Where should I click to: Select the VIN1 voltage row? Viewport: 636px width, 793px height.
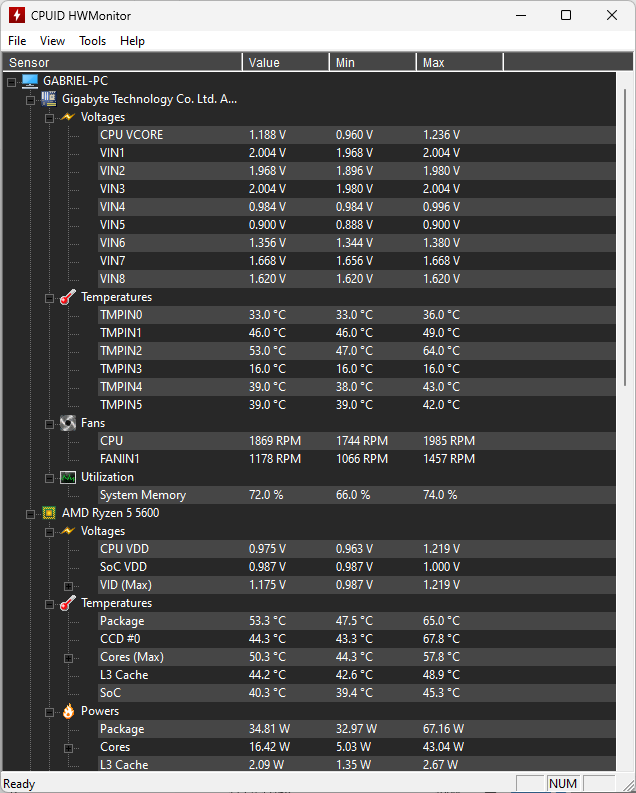point(357,153)
